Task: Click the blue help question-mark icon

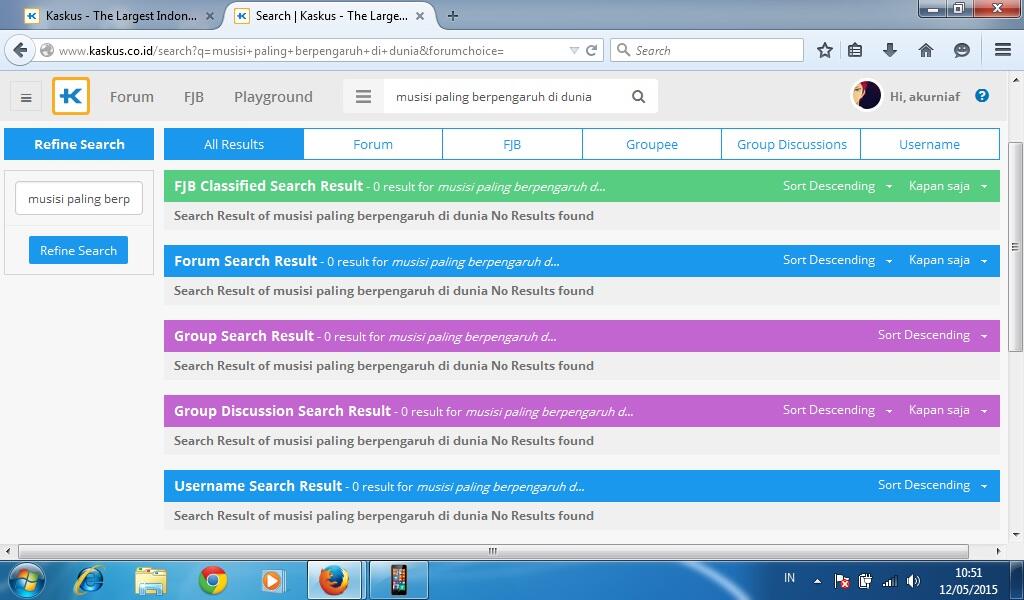Action: (982, 96)
